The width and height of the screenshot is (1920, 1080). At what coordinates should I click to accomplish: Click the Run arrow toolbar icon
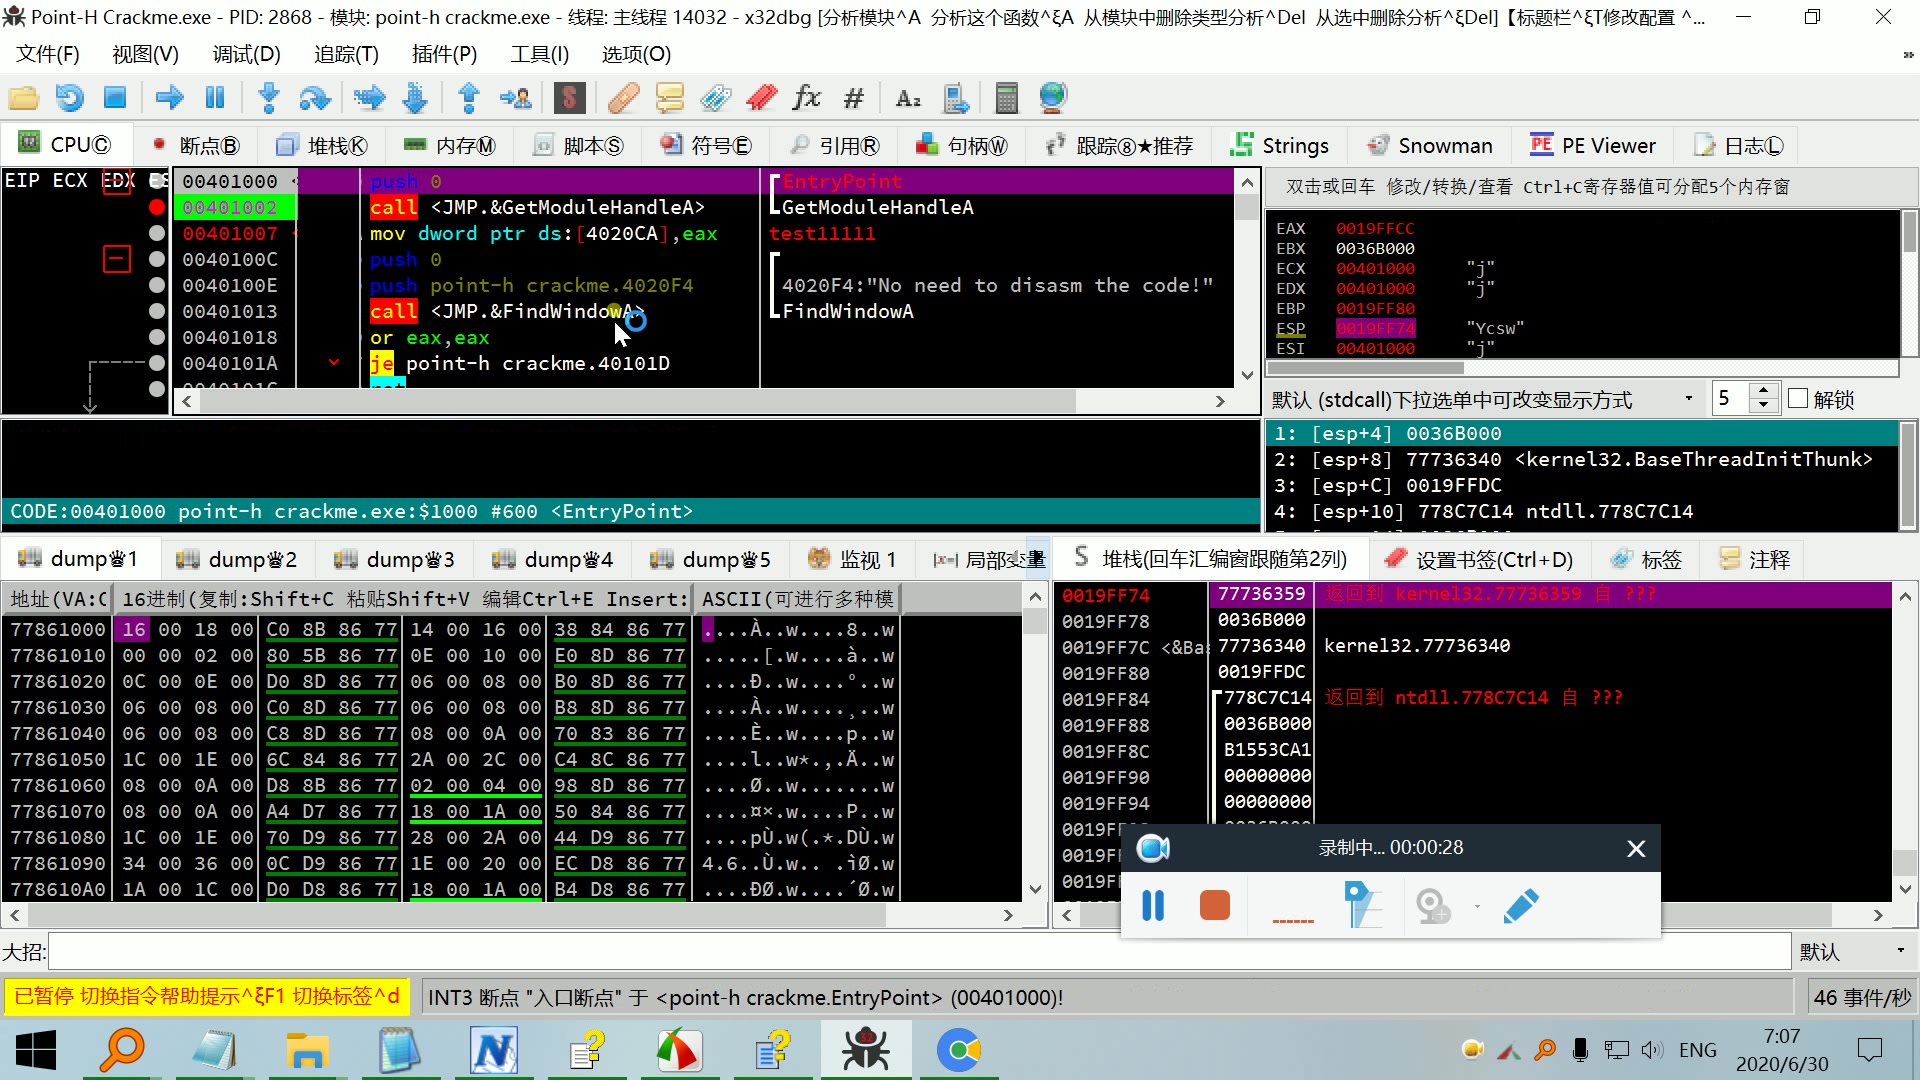(169, 98)
